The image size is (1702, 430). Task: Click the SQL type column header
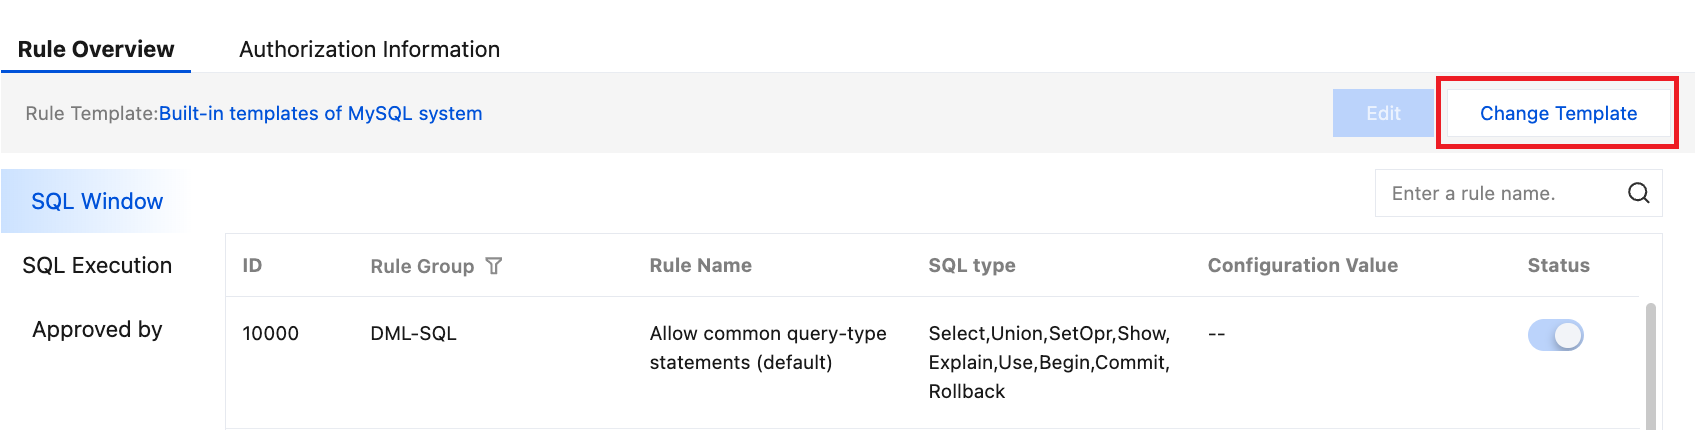click(x=971, y=265)
